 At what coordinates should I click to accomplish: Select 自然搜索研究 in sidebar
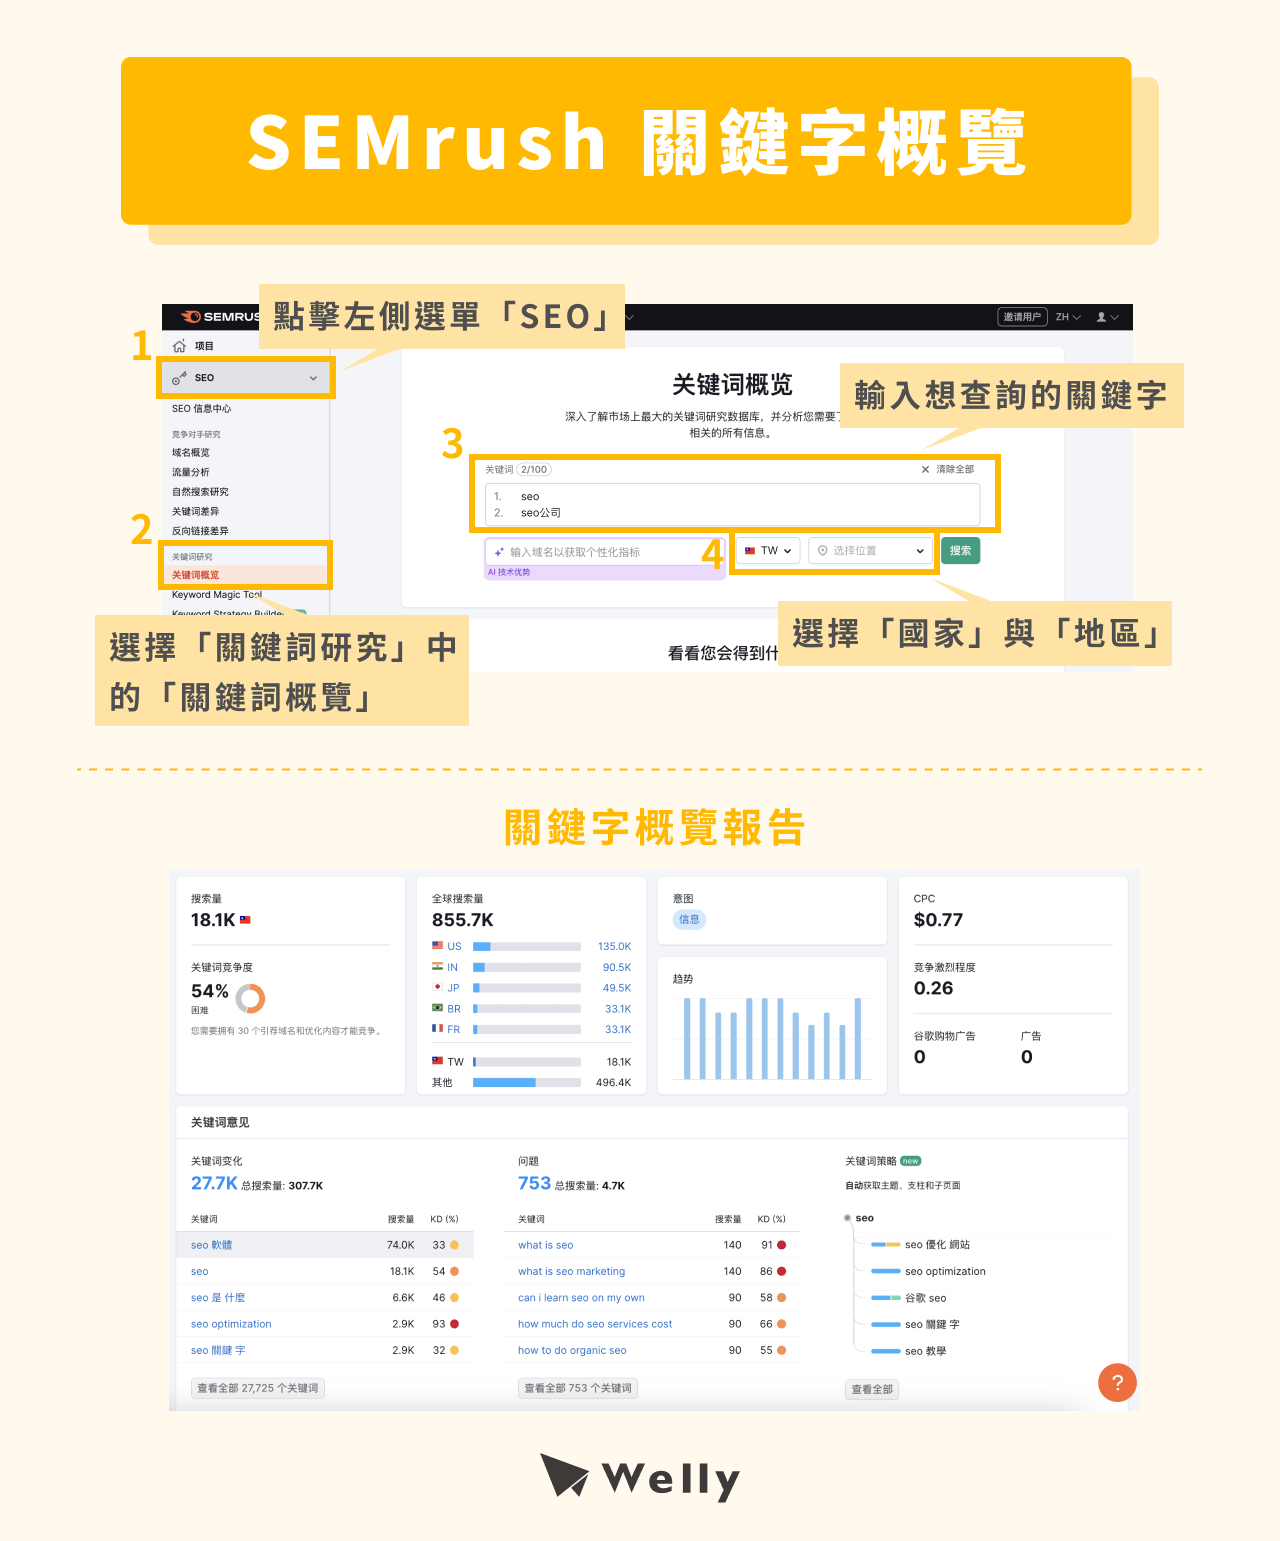[x=200, y=492]
